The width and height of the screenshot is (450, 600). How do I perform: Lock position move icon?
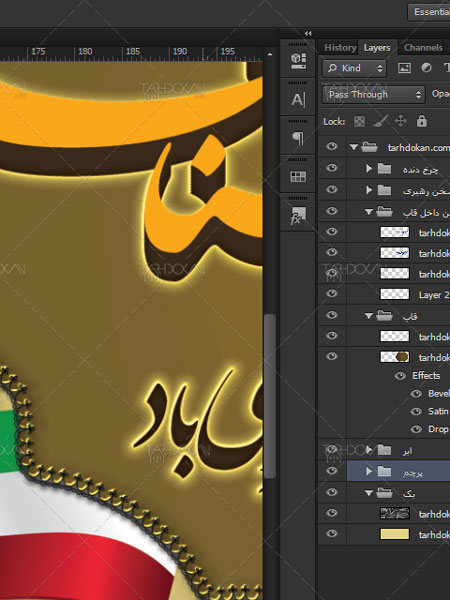pyautogui.click(x=400, y=121)
